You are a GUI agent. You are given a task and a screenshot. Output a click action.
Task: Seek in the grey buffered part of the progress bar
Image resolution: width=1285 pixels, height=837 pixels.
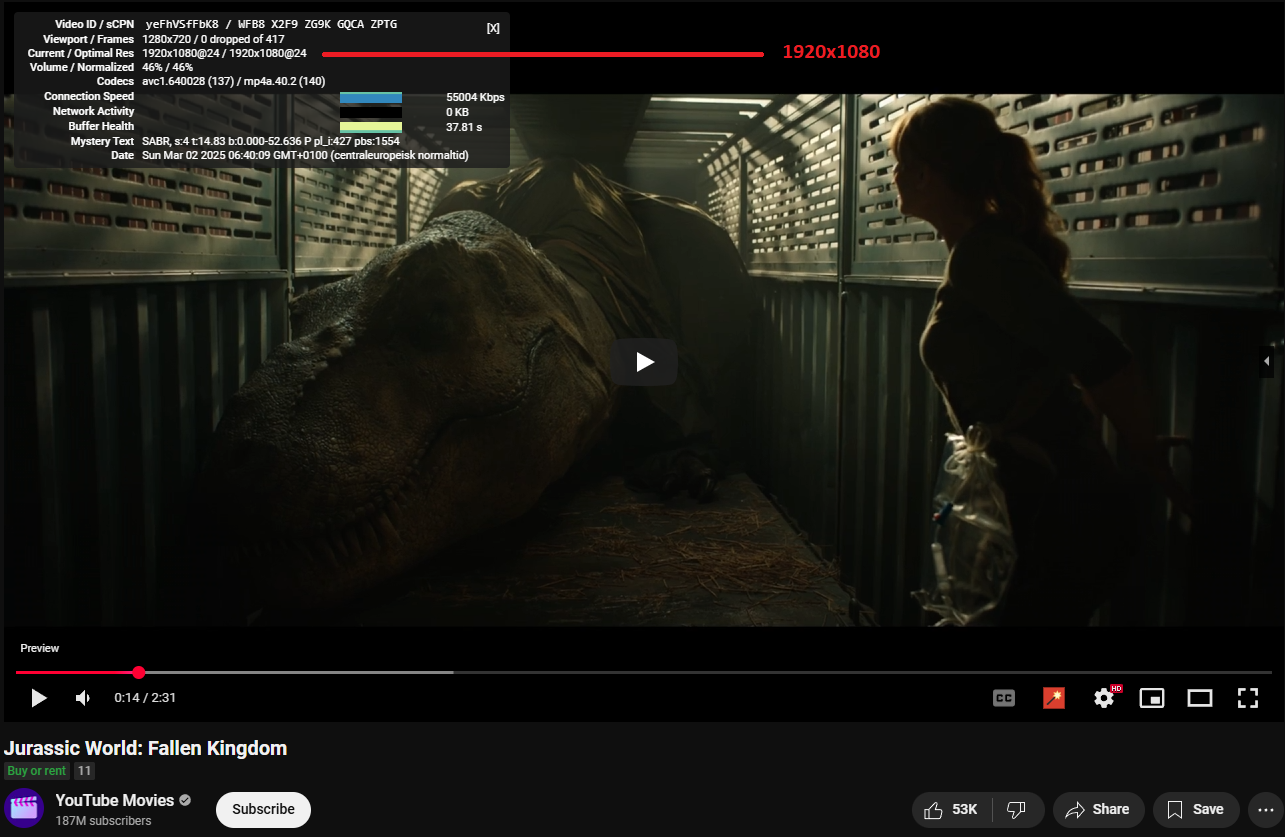pos(297,672)
